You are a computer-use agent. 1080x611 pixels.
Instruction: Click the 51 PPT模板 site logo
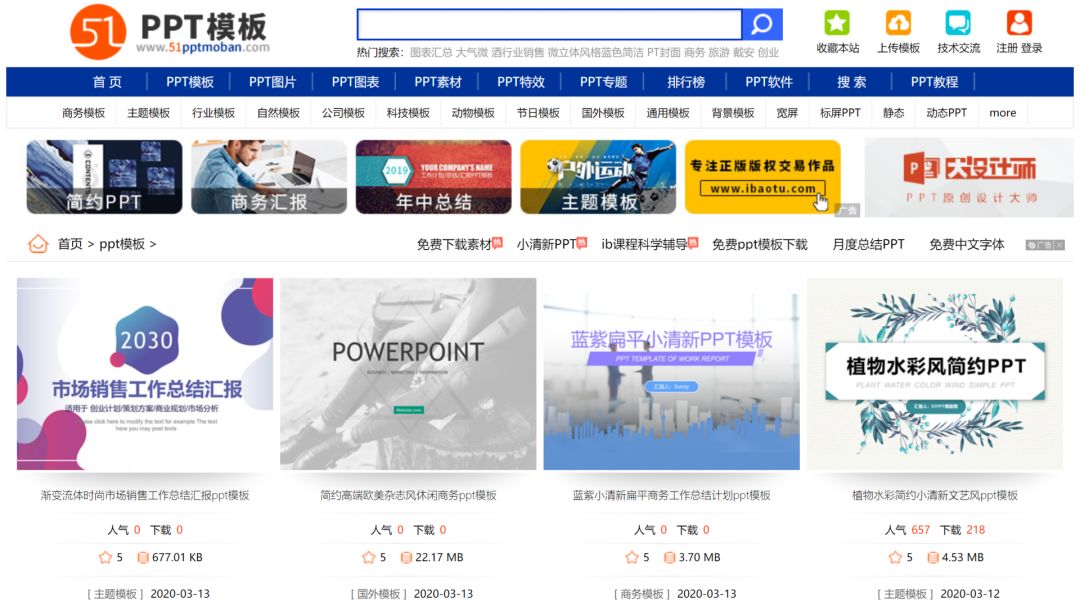170,32
